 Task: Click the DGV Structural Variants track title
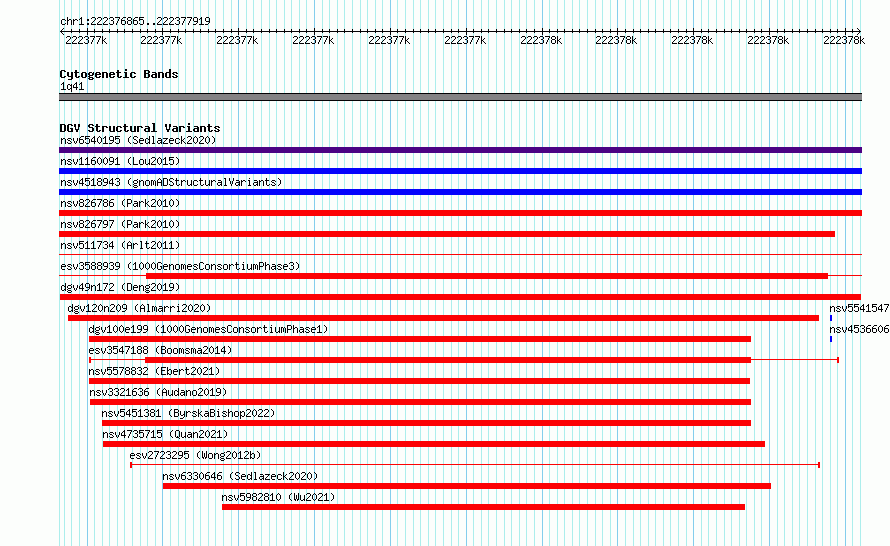[x=140, y=128]
